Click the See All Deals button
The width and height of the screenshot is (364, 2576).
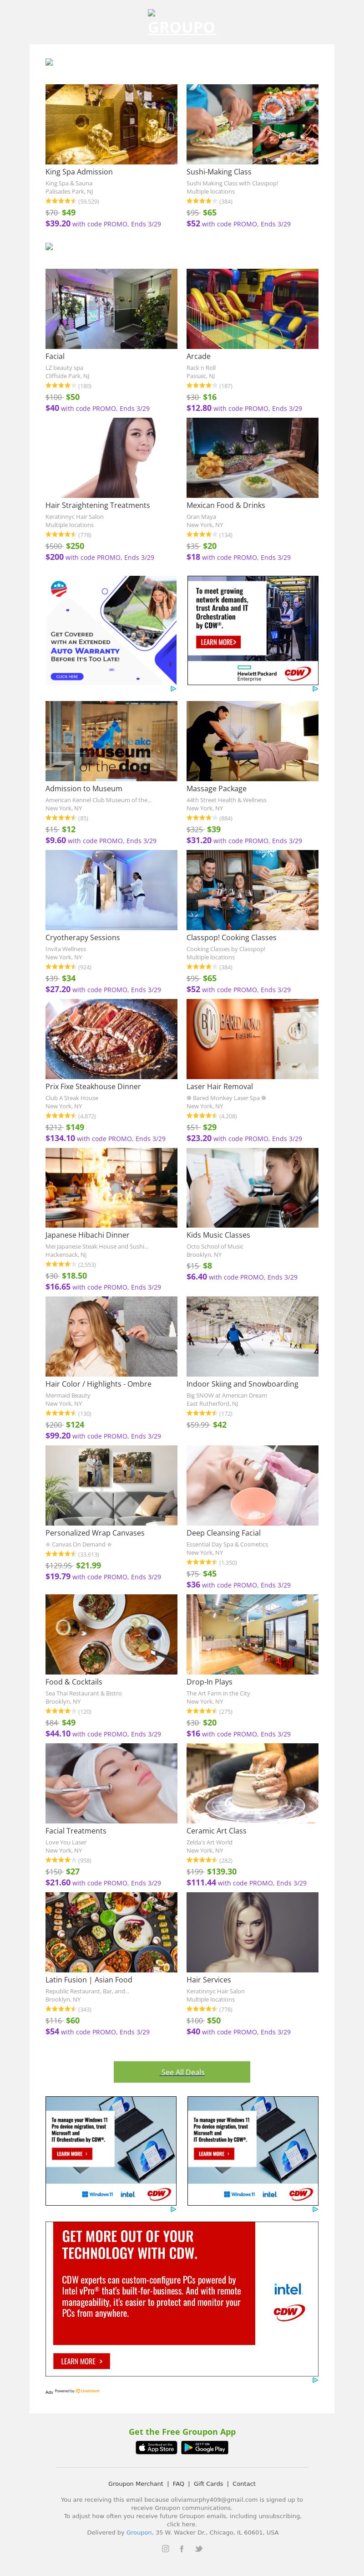(x=182, y=2071)
